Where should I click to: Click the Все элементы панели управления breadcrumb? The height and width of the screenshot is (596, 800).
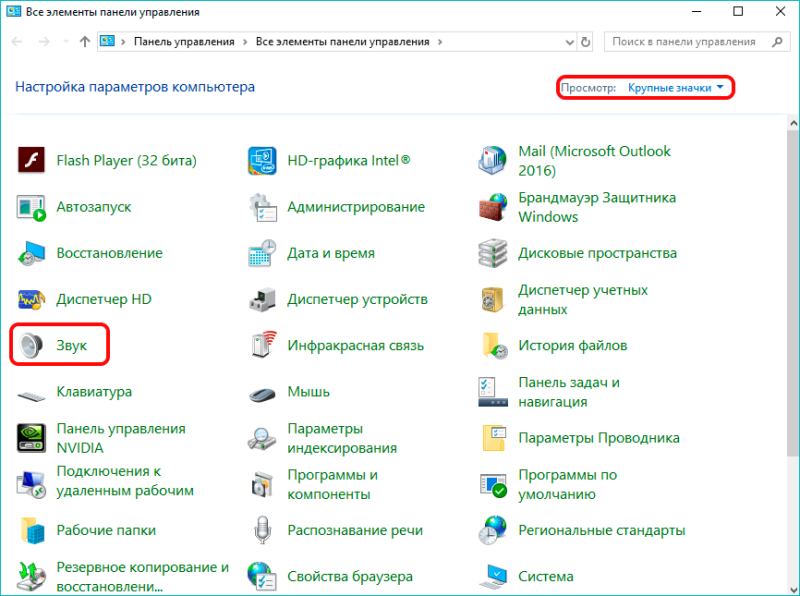point(342,42)
